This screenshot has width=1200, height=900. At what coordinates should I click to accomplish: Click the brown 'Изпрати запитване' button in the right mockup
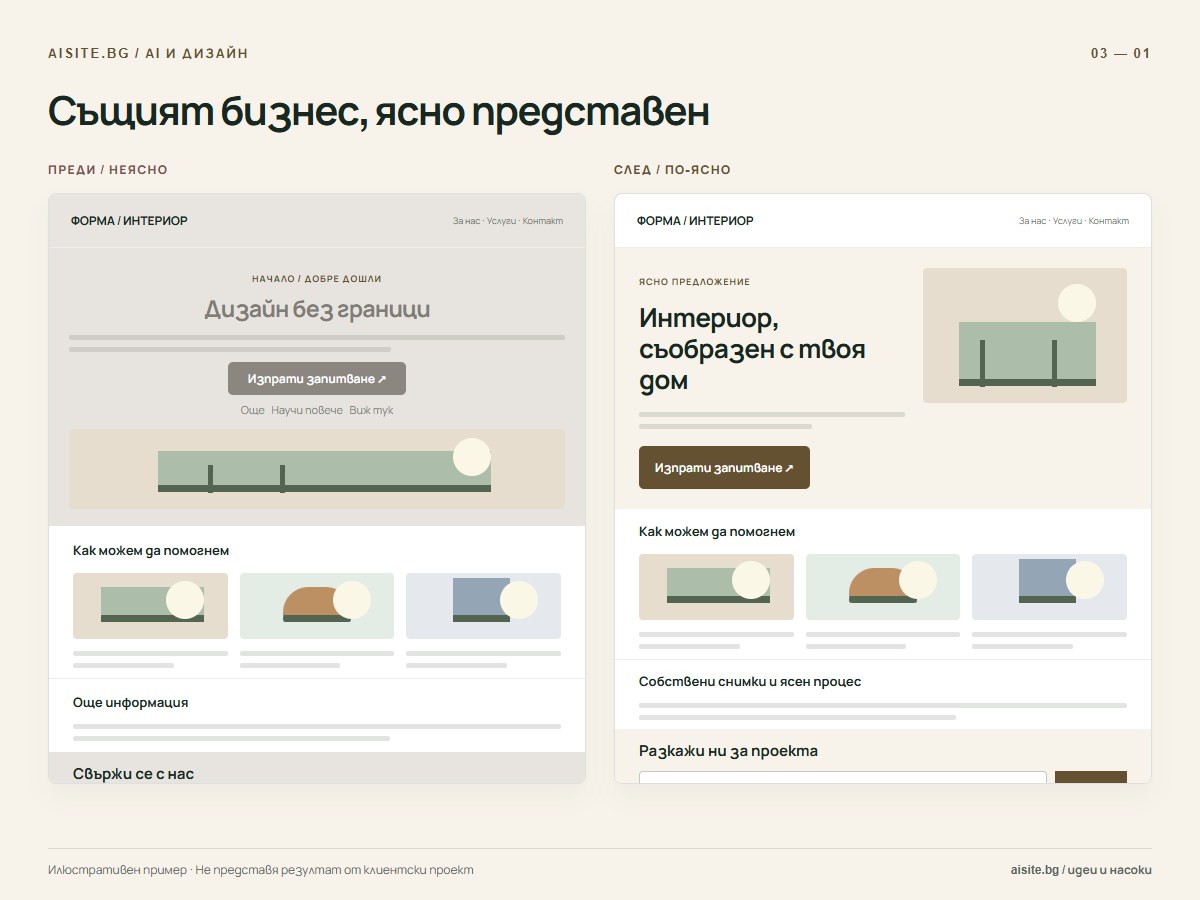tap(724, 468)
